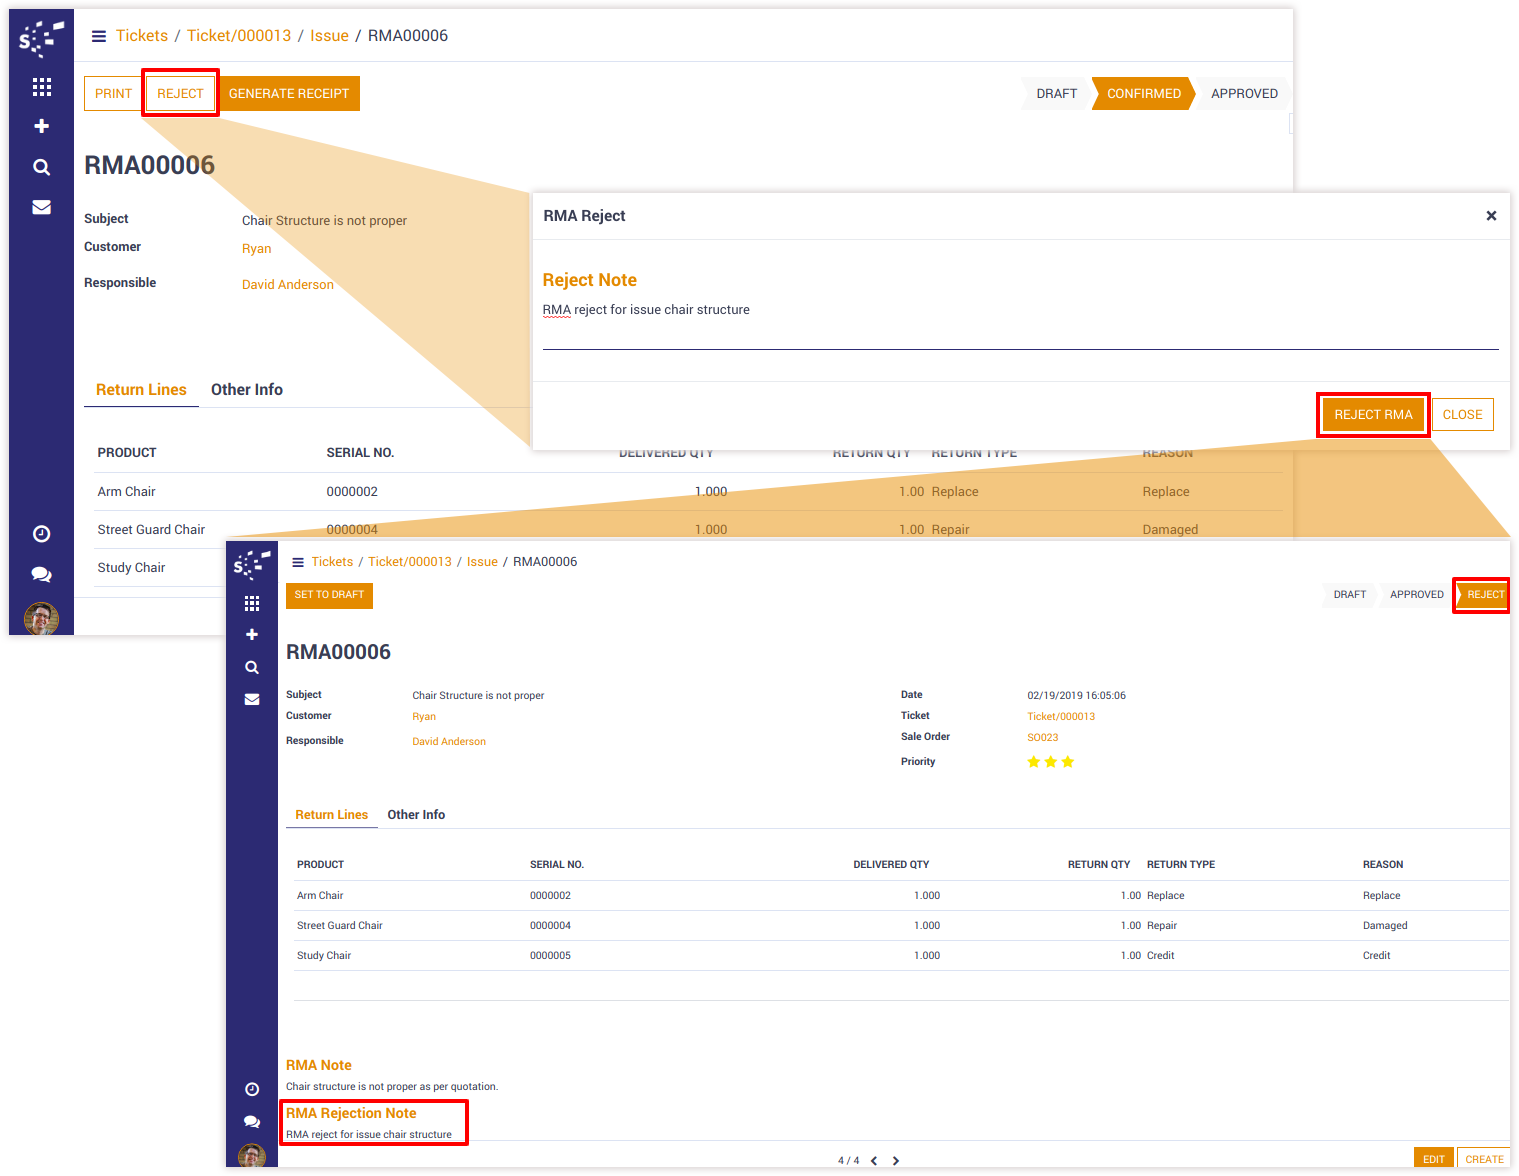This screenshot has height=1176, width=1519.
Task: Open the apps grid icon in top-window sidebar
Action: (x=42, y=87)
